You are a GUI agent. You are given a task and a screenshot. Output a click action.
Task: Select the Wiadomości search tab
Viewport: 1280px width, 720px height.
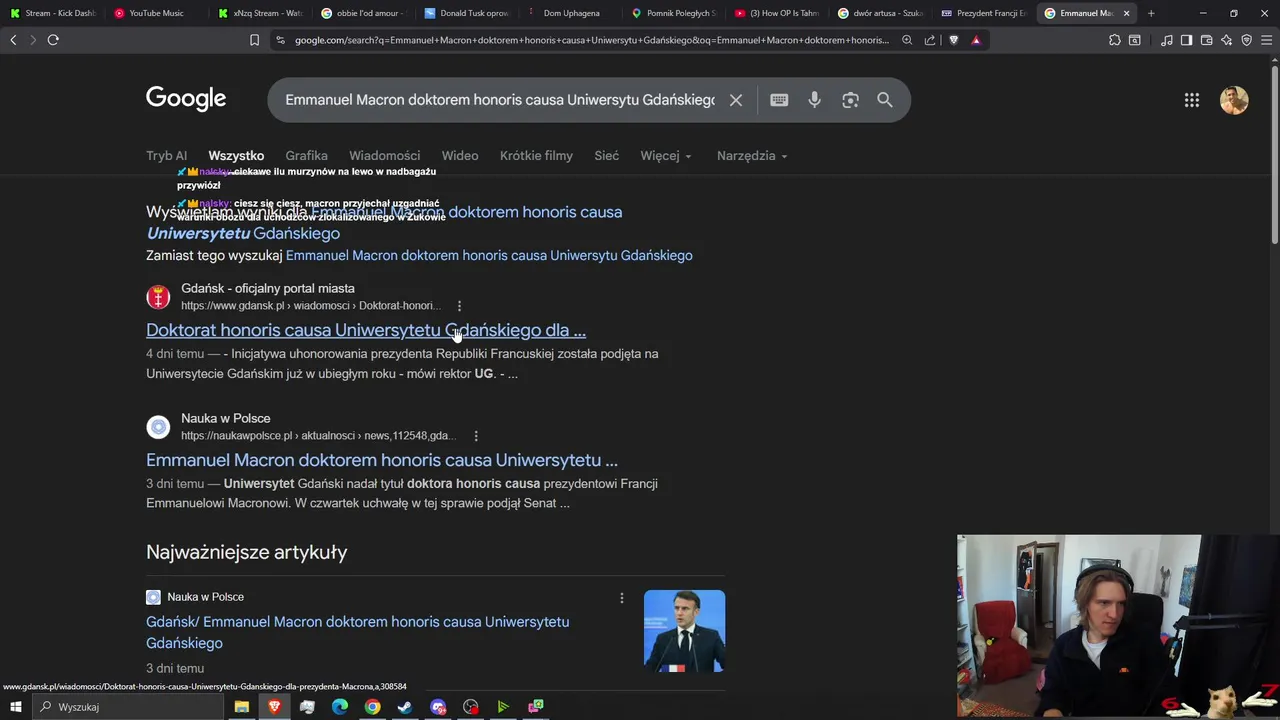(x=384, y=156)
